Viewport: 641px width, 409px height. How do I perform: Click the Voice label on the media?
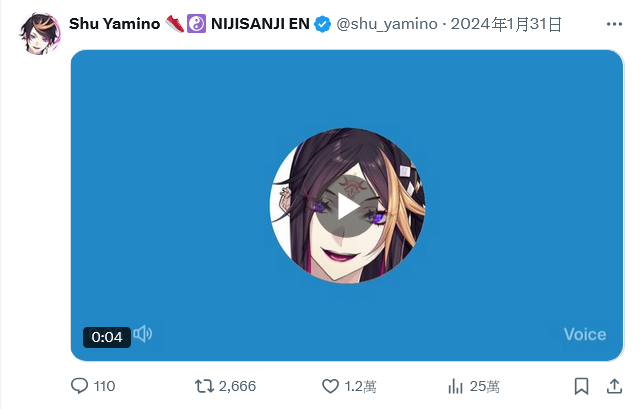click(x=585, y=335)
